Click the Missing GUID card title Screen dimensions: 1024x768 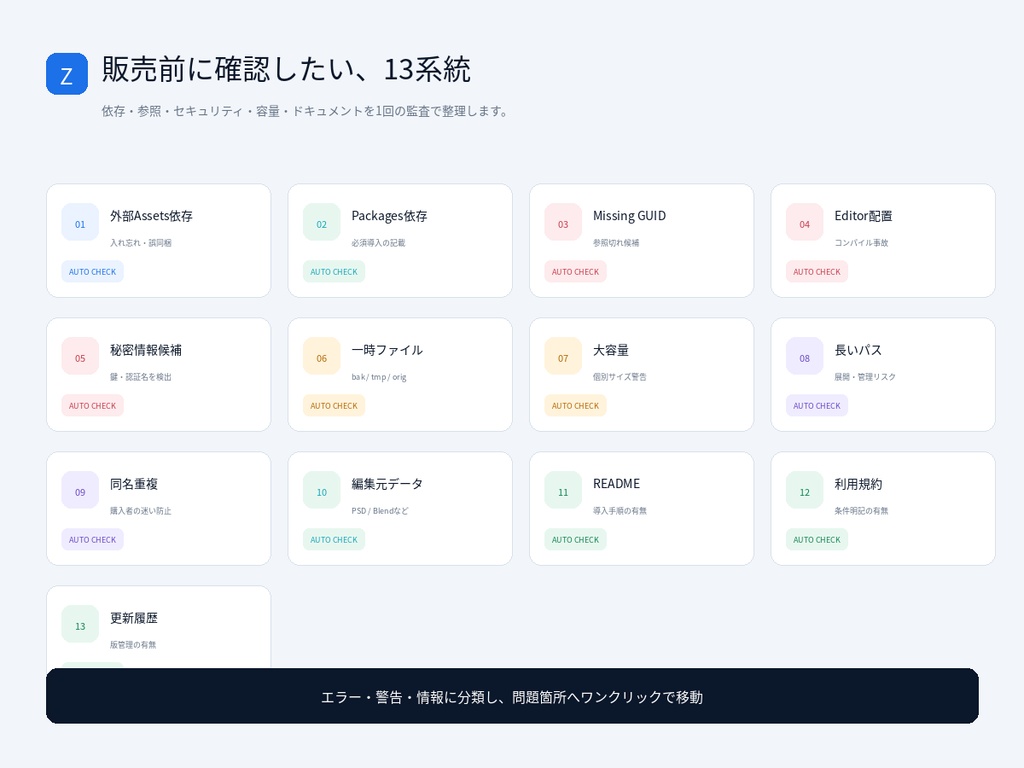(x=630, y=216)
